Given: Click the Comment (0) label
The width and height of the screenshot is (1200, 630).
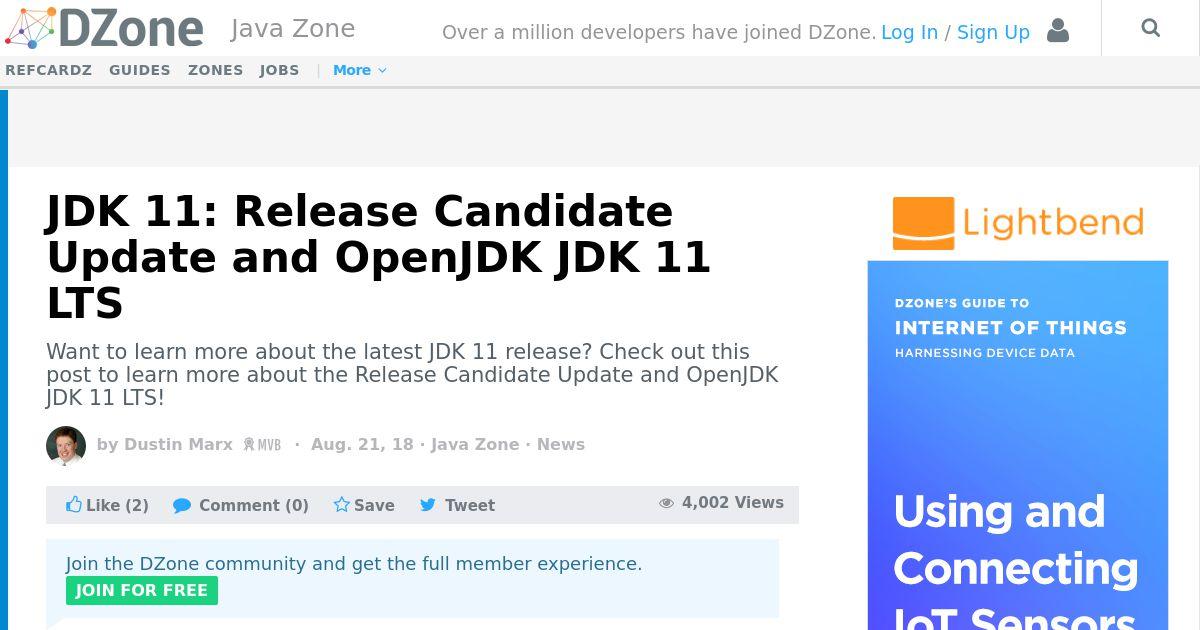Looking at the screenshot, I should pos(254,505).
